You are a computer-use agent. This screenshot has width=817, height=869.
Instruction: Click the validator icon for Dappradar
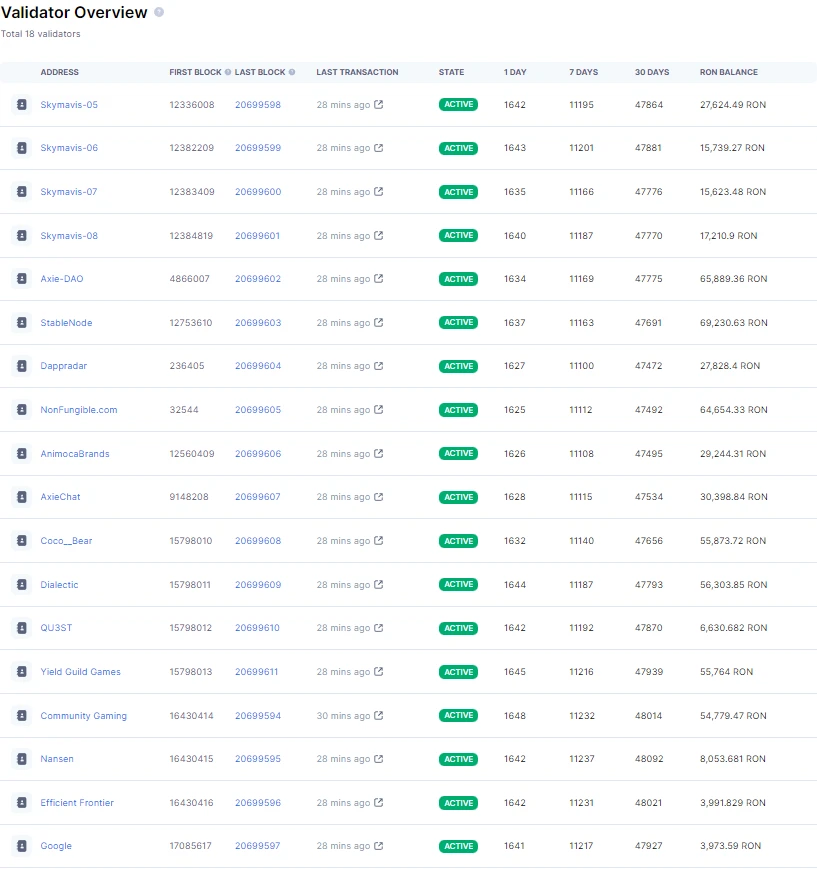coord(22,366)
